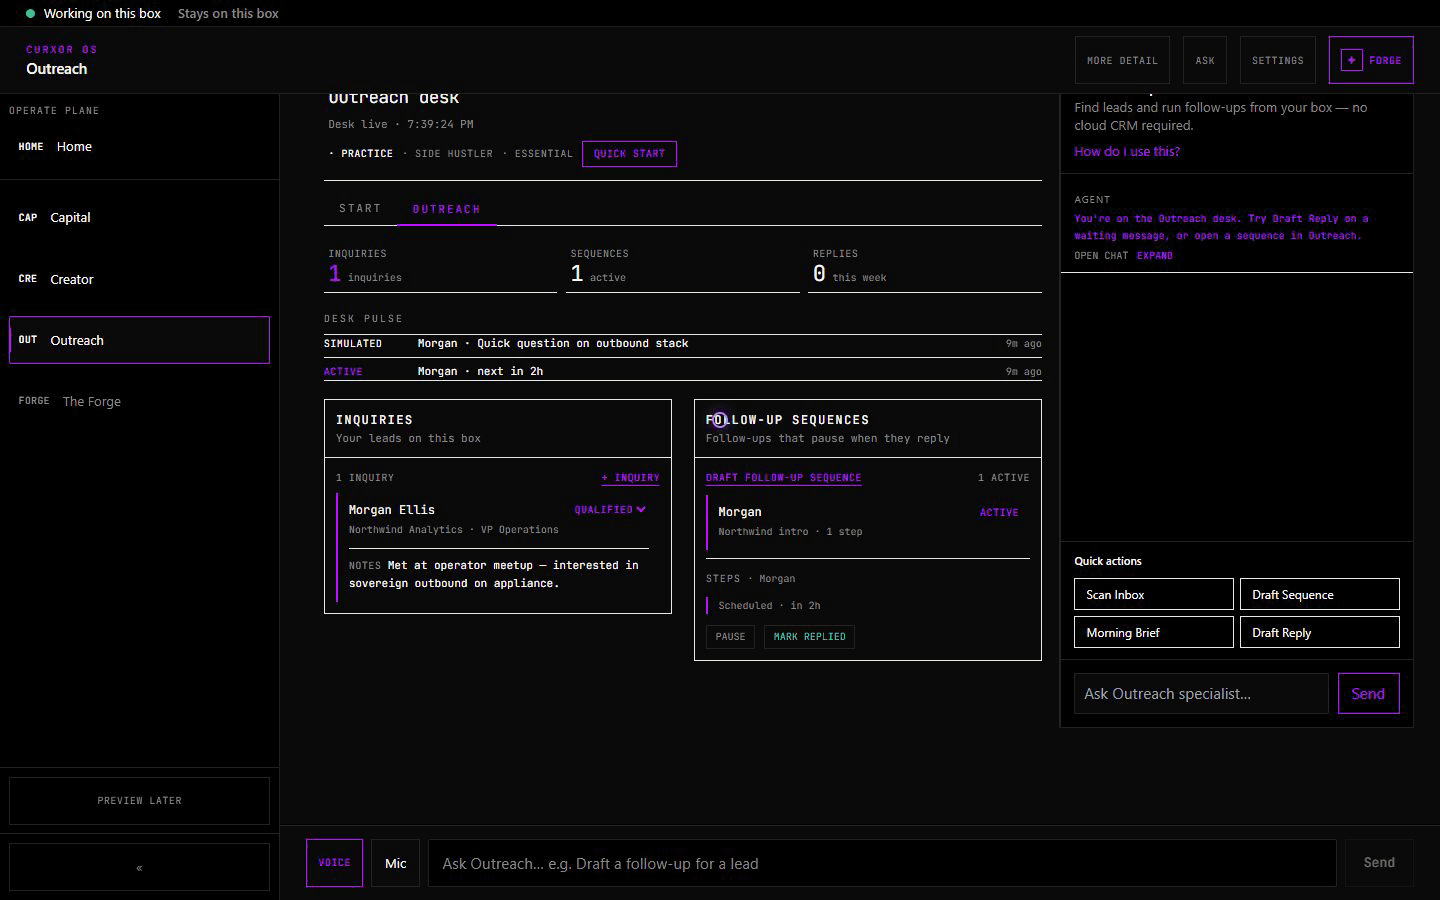Select the Morgan Northwind intro sequence
Screen dimensions: 1440x900
868,521
